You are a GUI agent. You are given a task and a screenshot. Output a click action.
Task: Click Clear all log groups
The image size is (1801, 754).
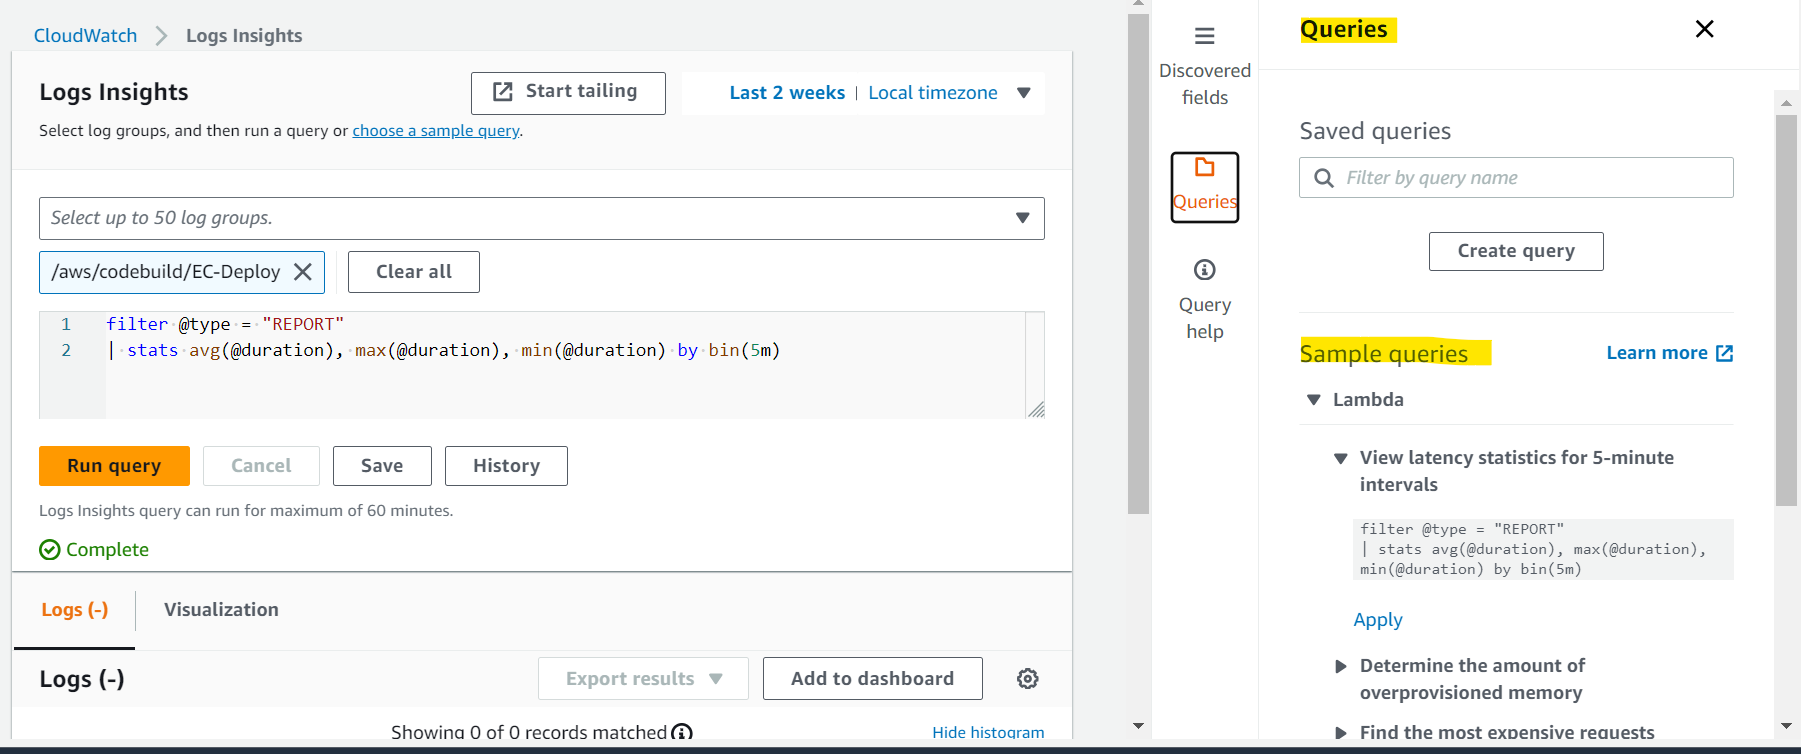pyautogui.click(x=414, y=272)
